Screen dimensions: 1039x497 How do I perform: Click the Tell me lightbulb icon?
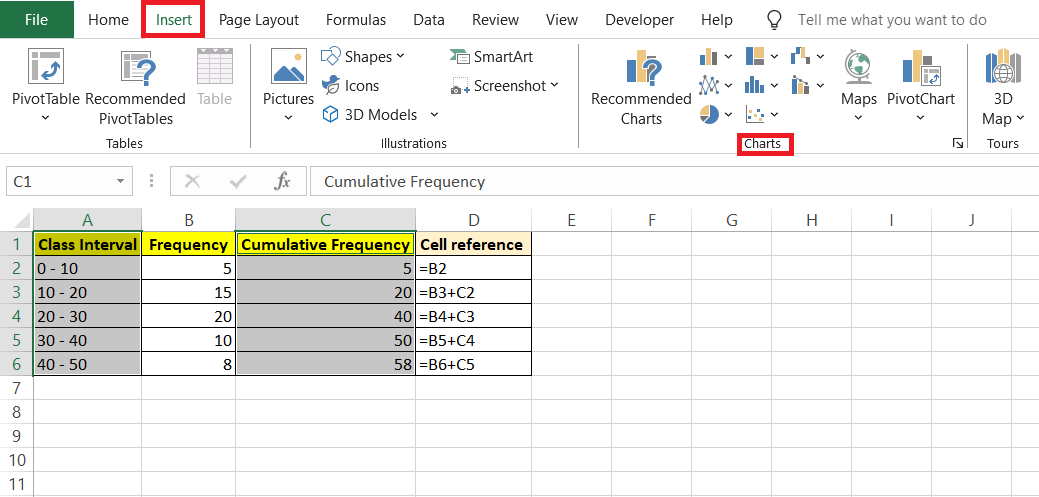(774, 20)
